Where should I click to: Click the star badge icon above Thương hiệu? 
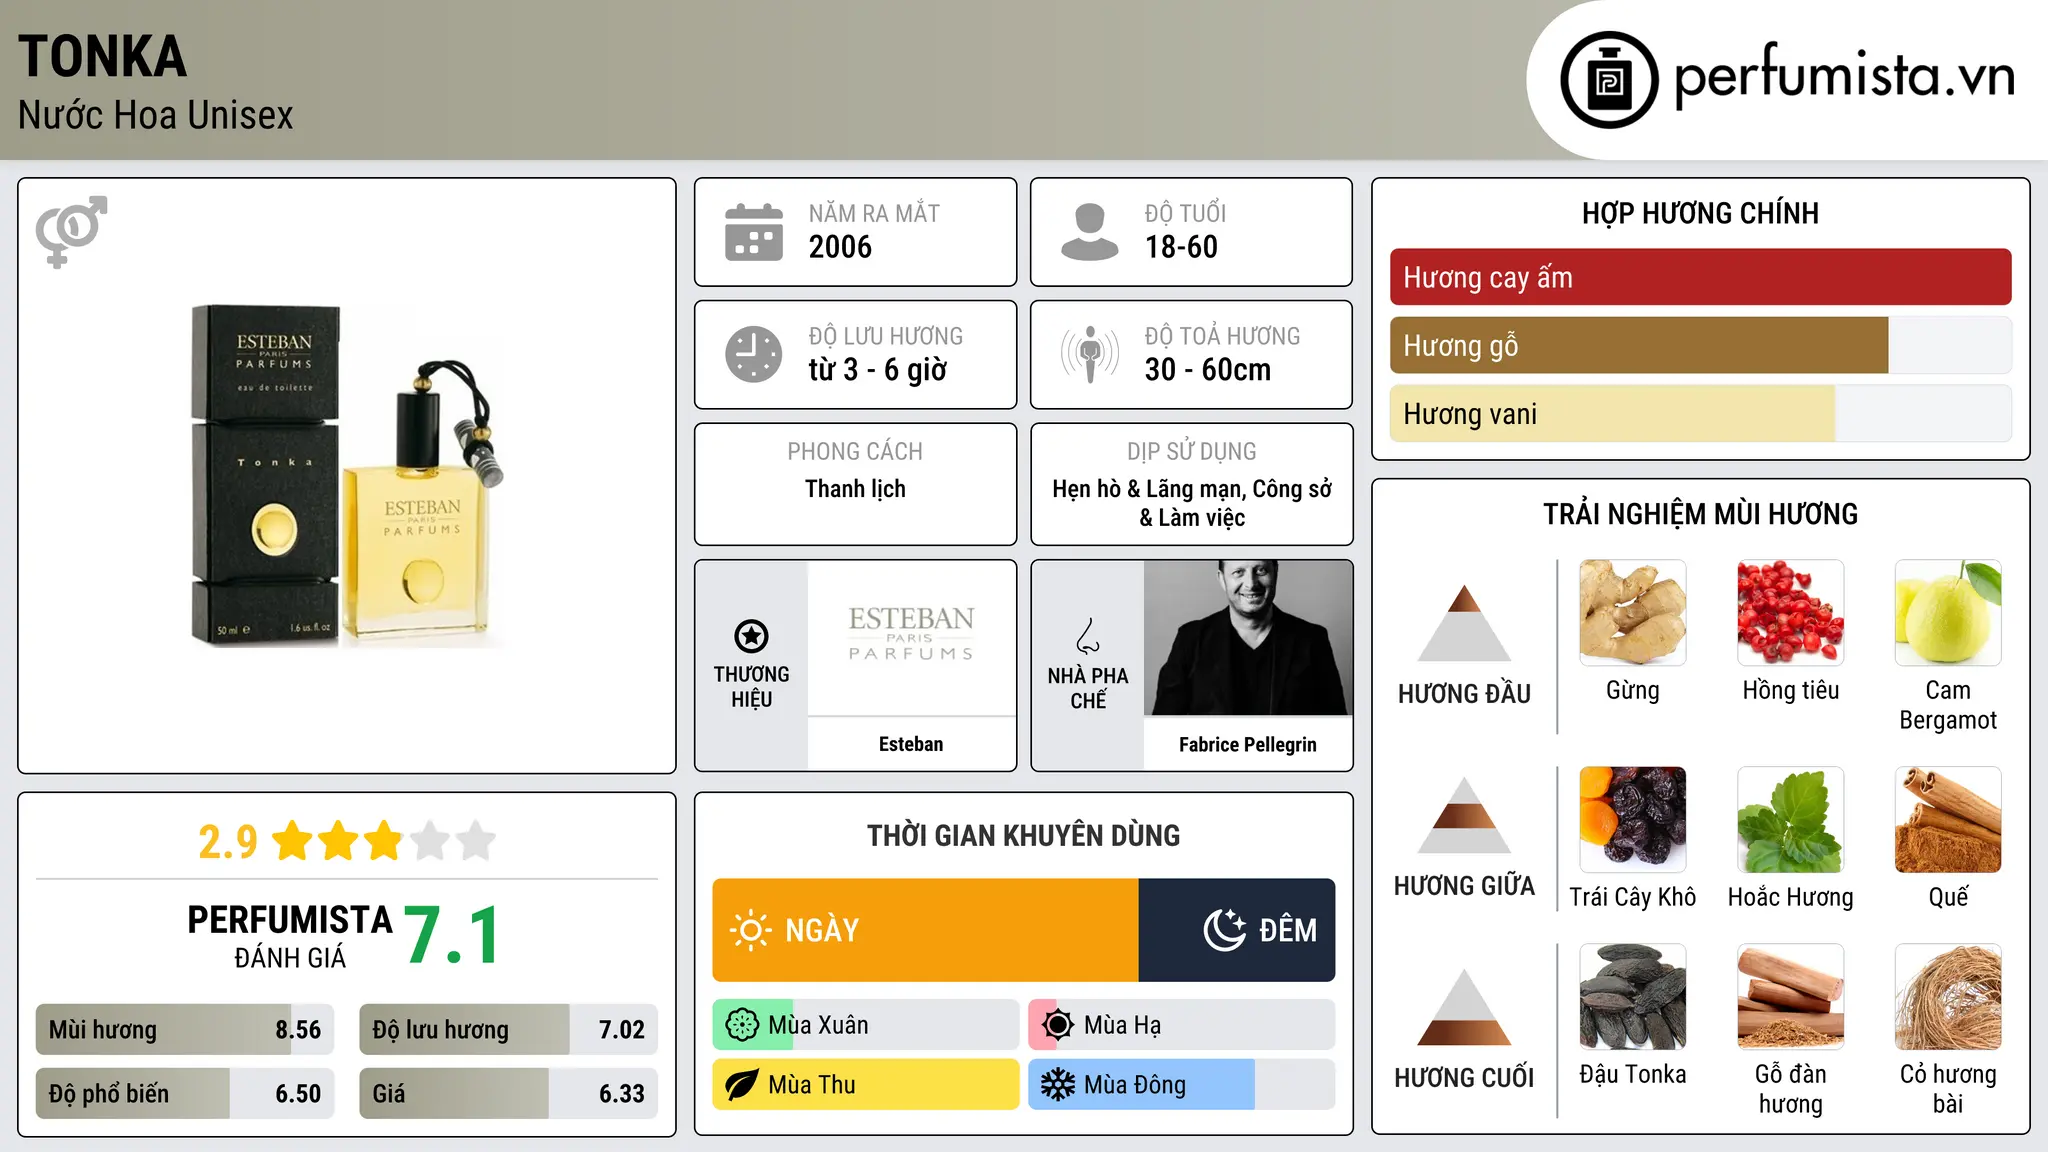click(x=751, y=636)
